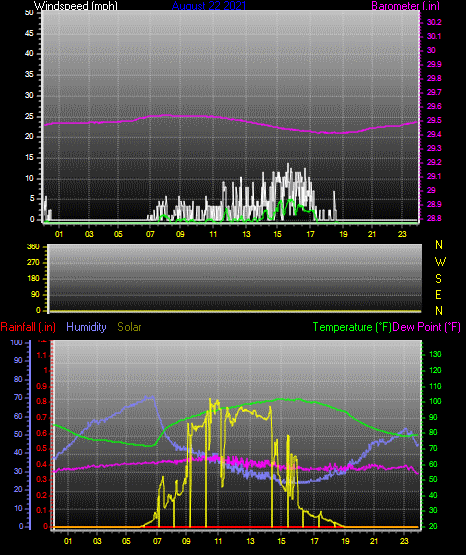Select the Solar legend label
Image resolution: width=466 pixels, height=555 pixels.
point(129,327)
